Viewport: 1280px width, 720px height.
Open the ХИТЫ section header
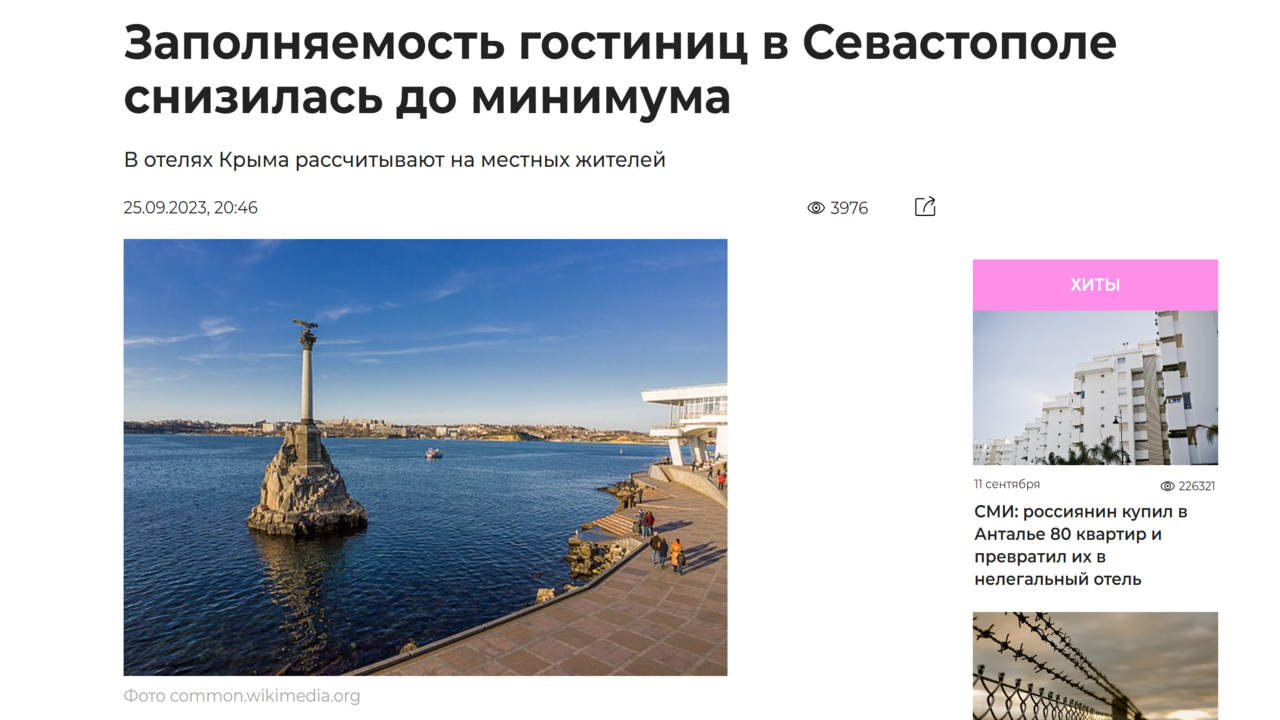pos(1095,285)
